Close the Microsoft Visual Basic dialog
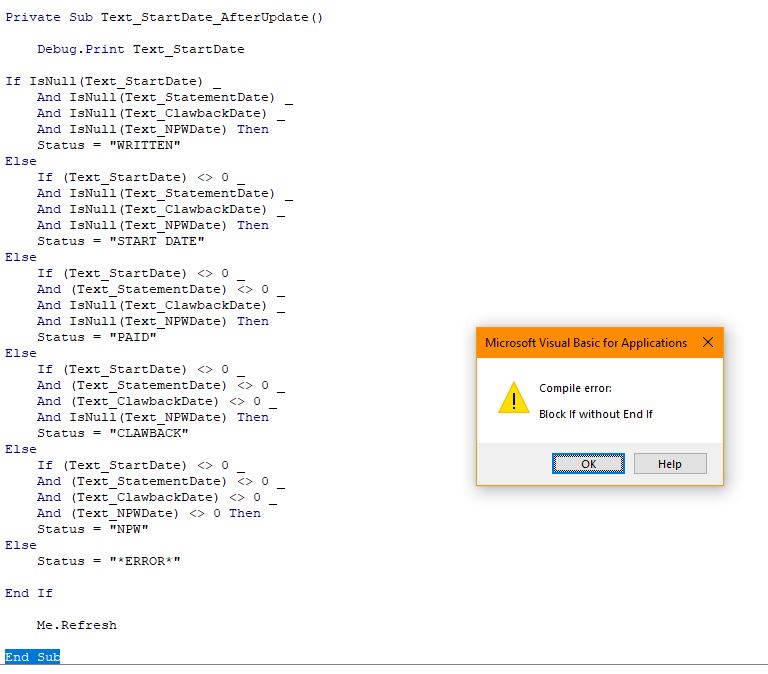 click(x=708, y=343)
